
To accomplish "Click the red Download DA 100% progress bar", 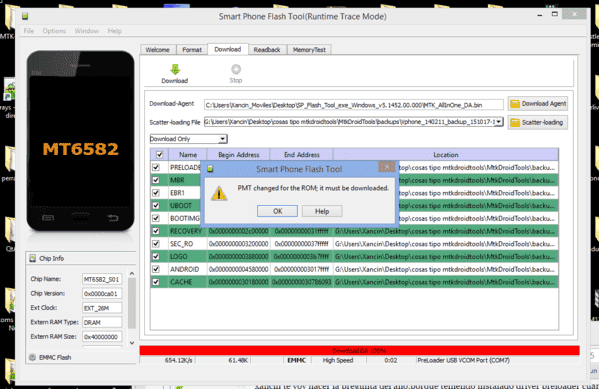I will pyautogui.click(x=359, y=350).
